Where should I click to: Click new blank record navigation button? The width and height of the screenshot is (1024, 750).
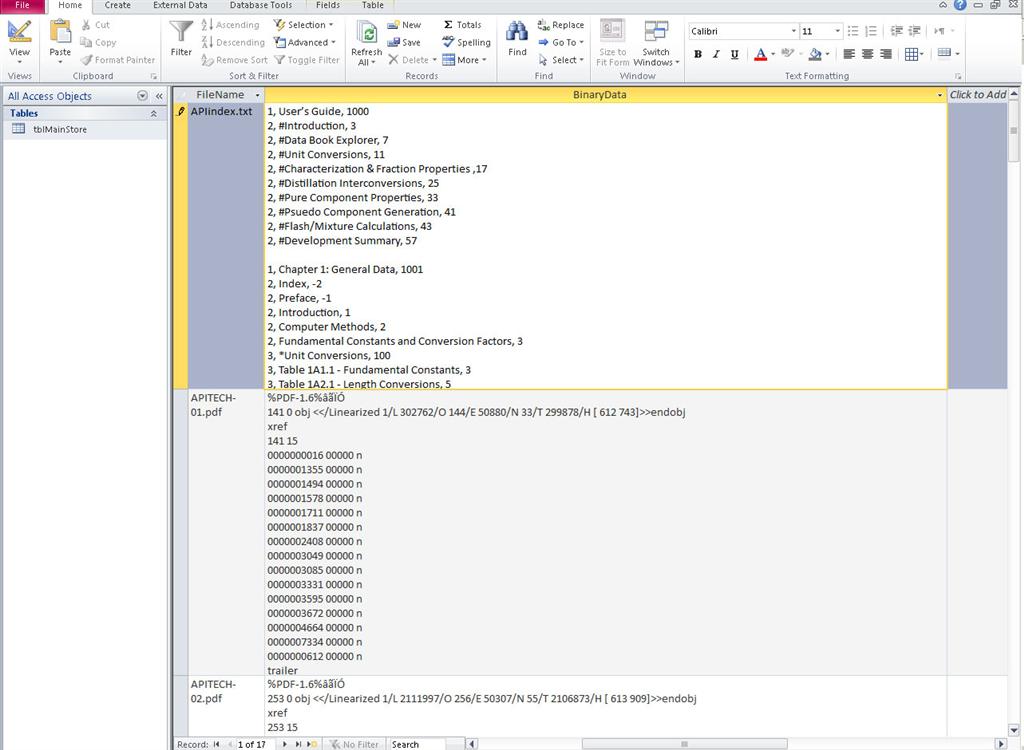tap(312, 744)
